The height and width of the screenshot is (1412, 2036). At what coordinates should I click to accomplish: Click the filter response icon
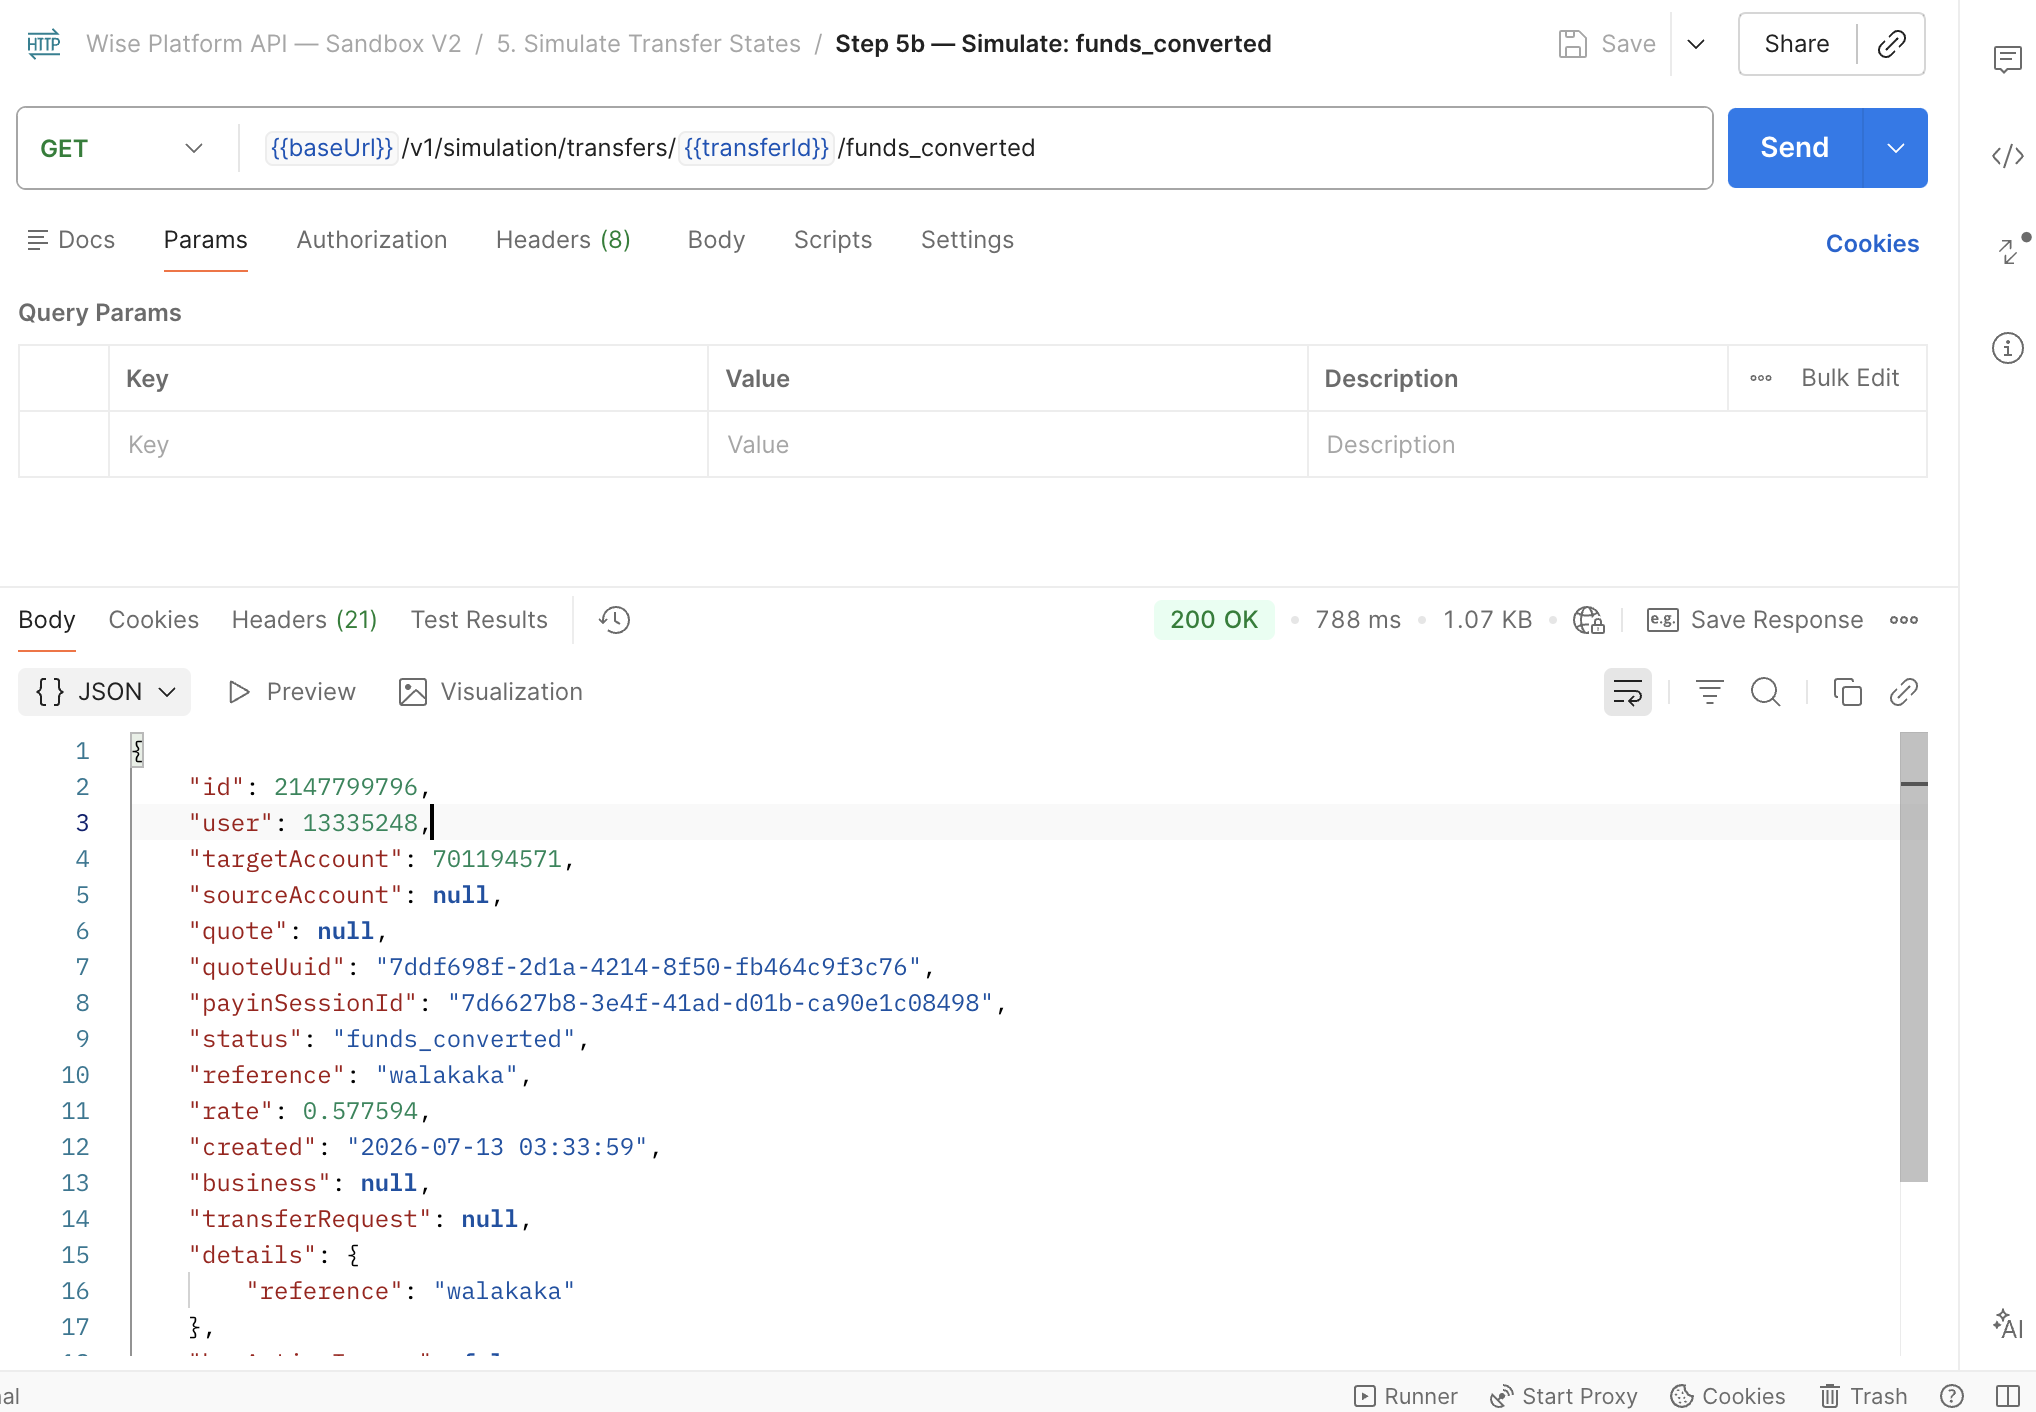(1709, 692)
